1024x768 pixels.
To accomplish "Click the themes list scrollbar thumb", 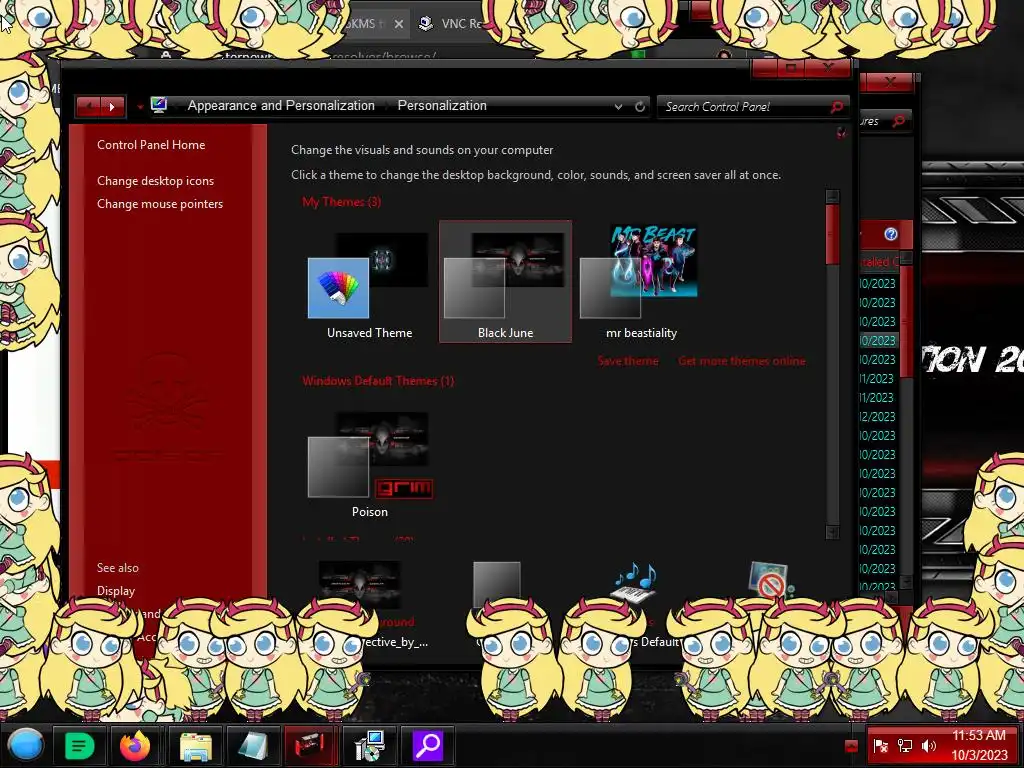I will tap(832, 234).
